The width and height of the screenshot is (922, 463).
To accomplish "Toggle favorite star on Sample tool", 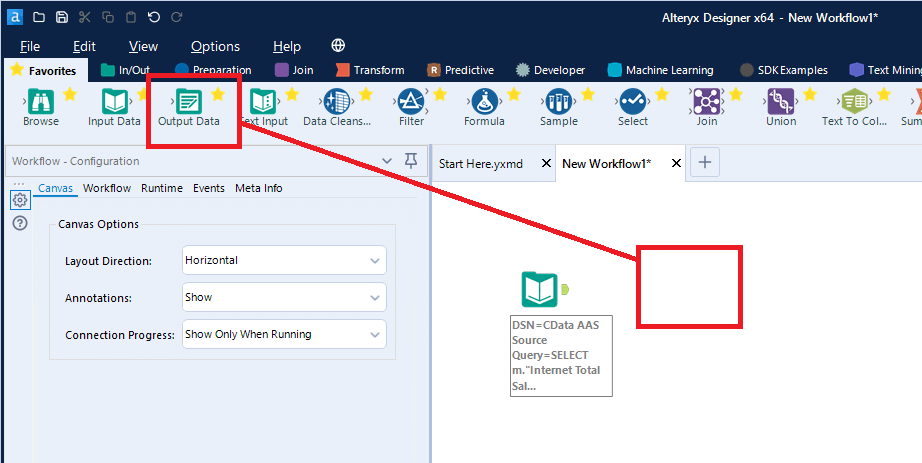I will [588, 94].
